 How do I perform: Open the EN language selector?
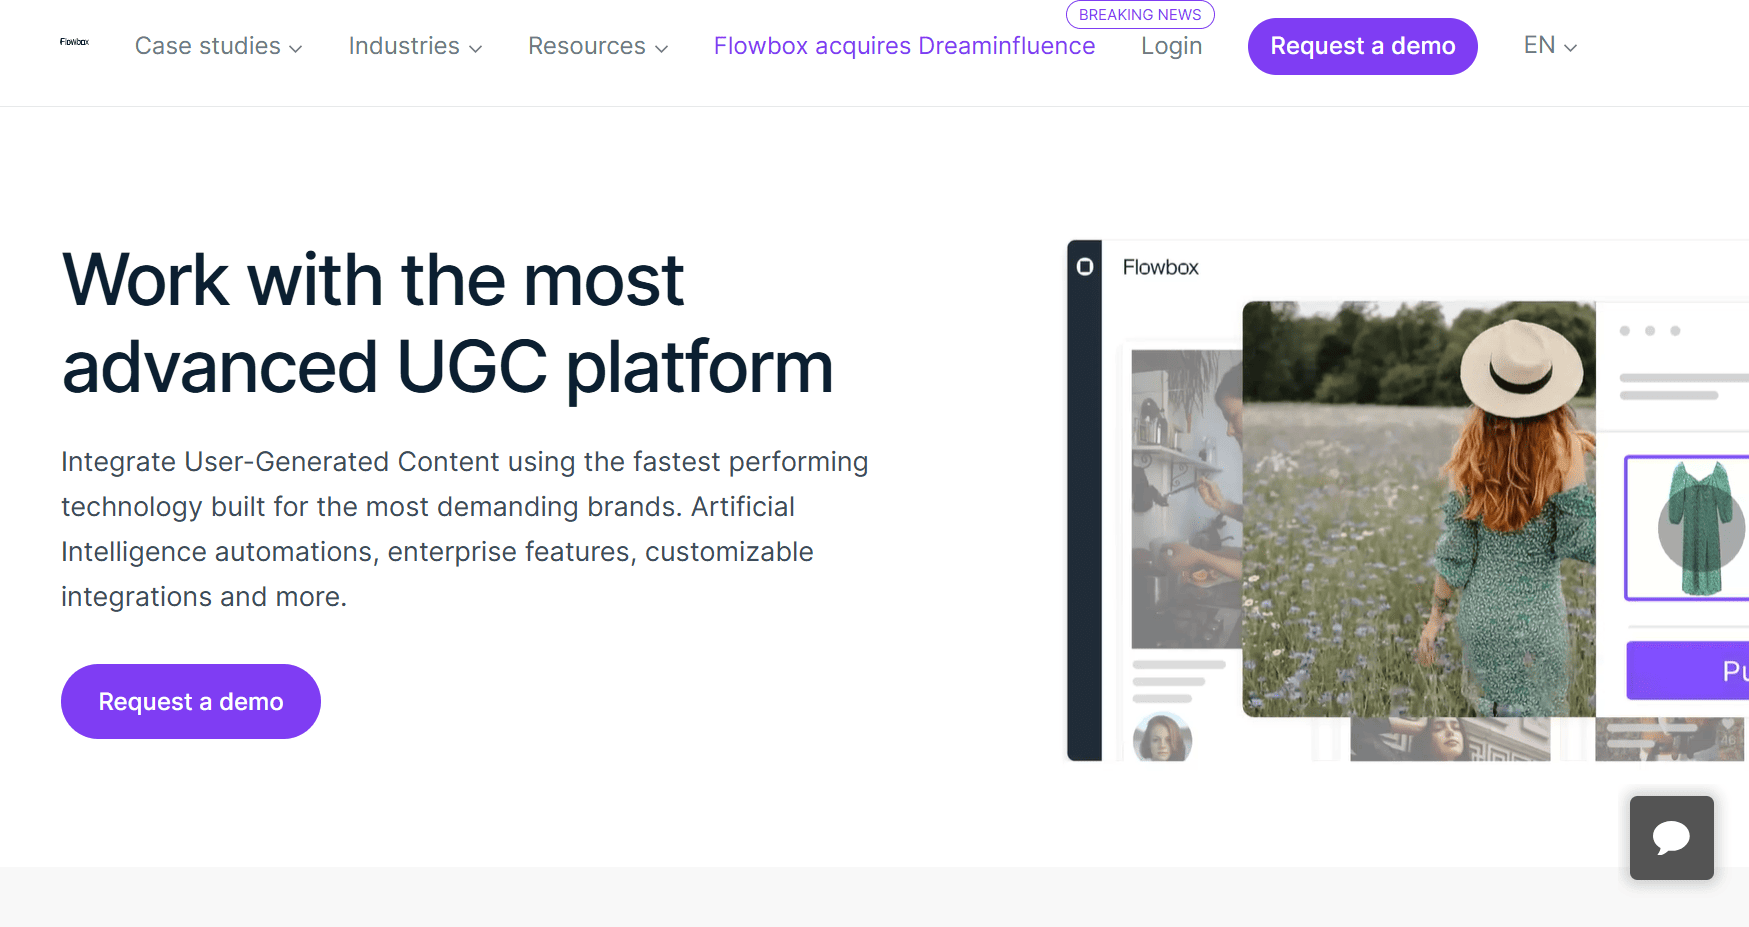pos(1550,46)
